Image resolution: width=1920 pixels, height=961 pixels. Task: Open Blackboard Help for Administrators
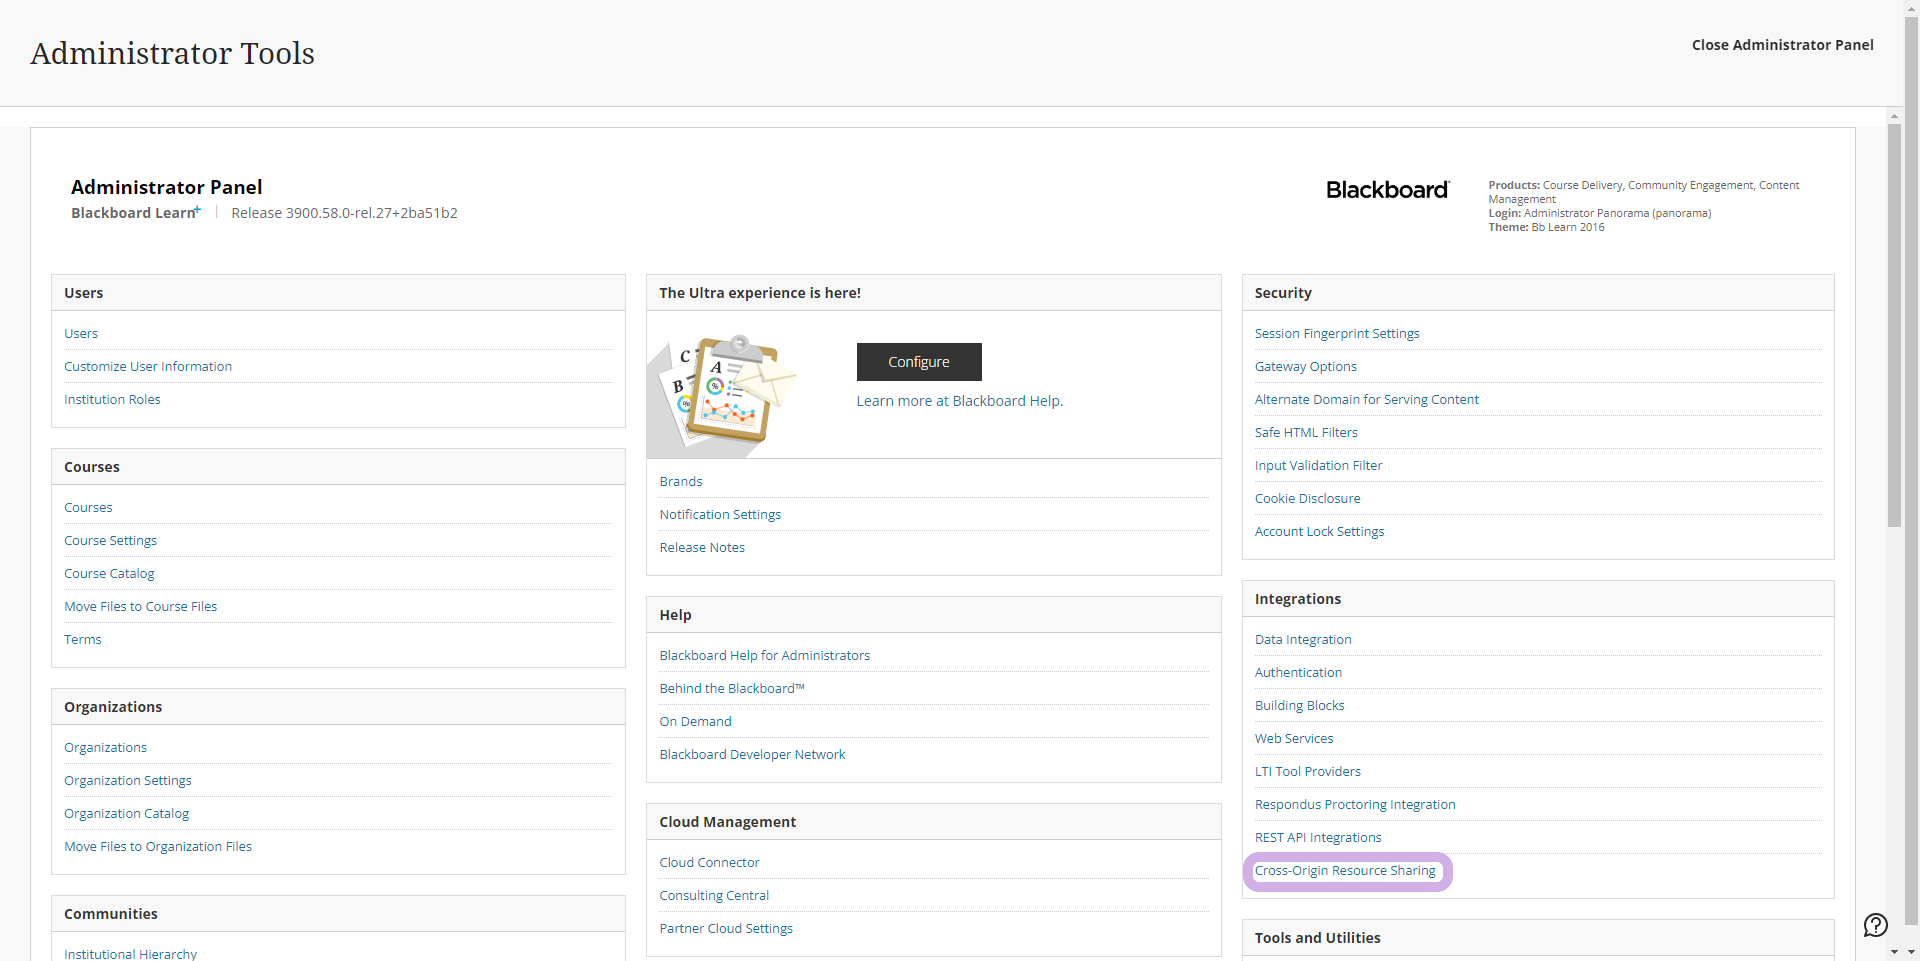pos(765,656)
